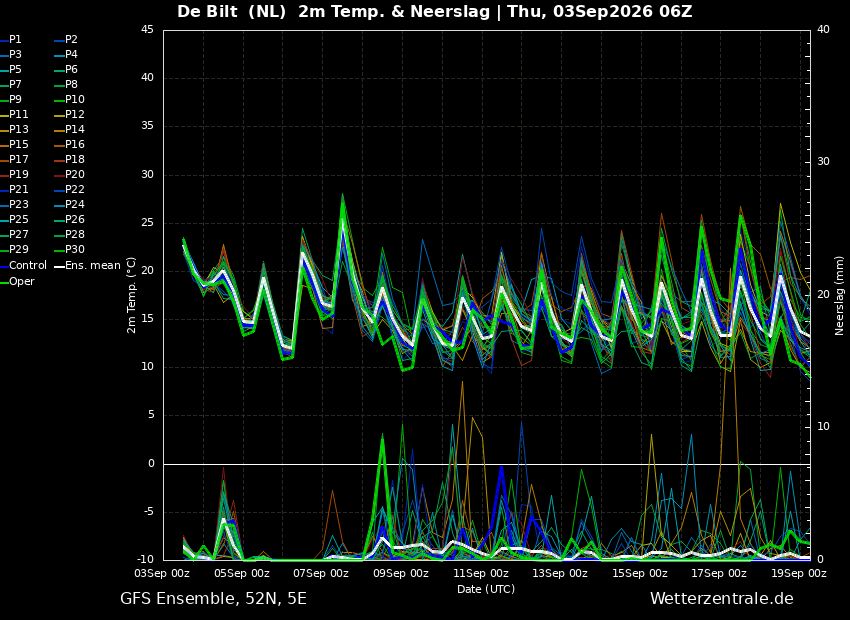Click the 30 value on precipitation axis

click(x=823, y=162)
